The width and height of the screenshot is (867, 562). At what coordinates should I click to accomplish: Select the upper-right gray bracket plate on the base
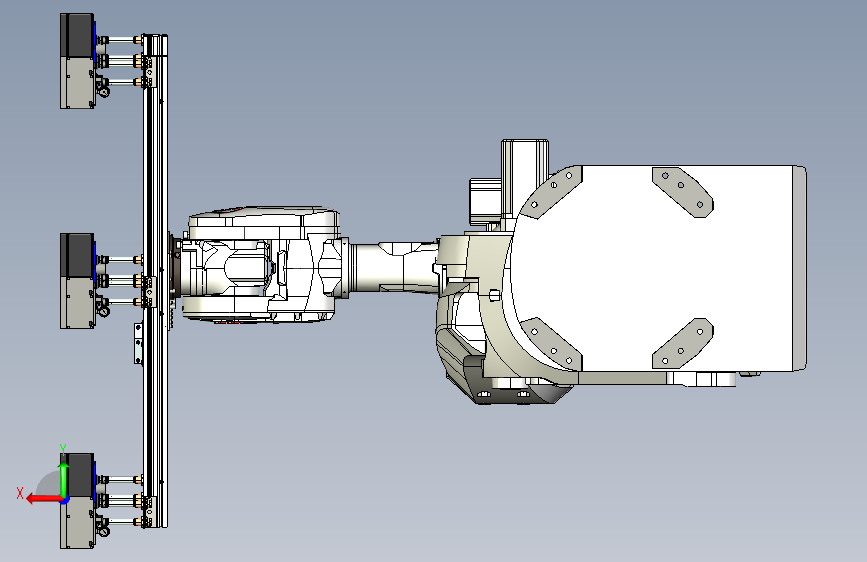(x=682, y=191)
